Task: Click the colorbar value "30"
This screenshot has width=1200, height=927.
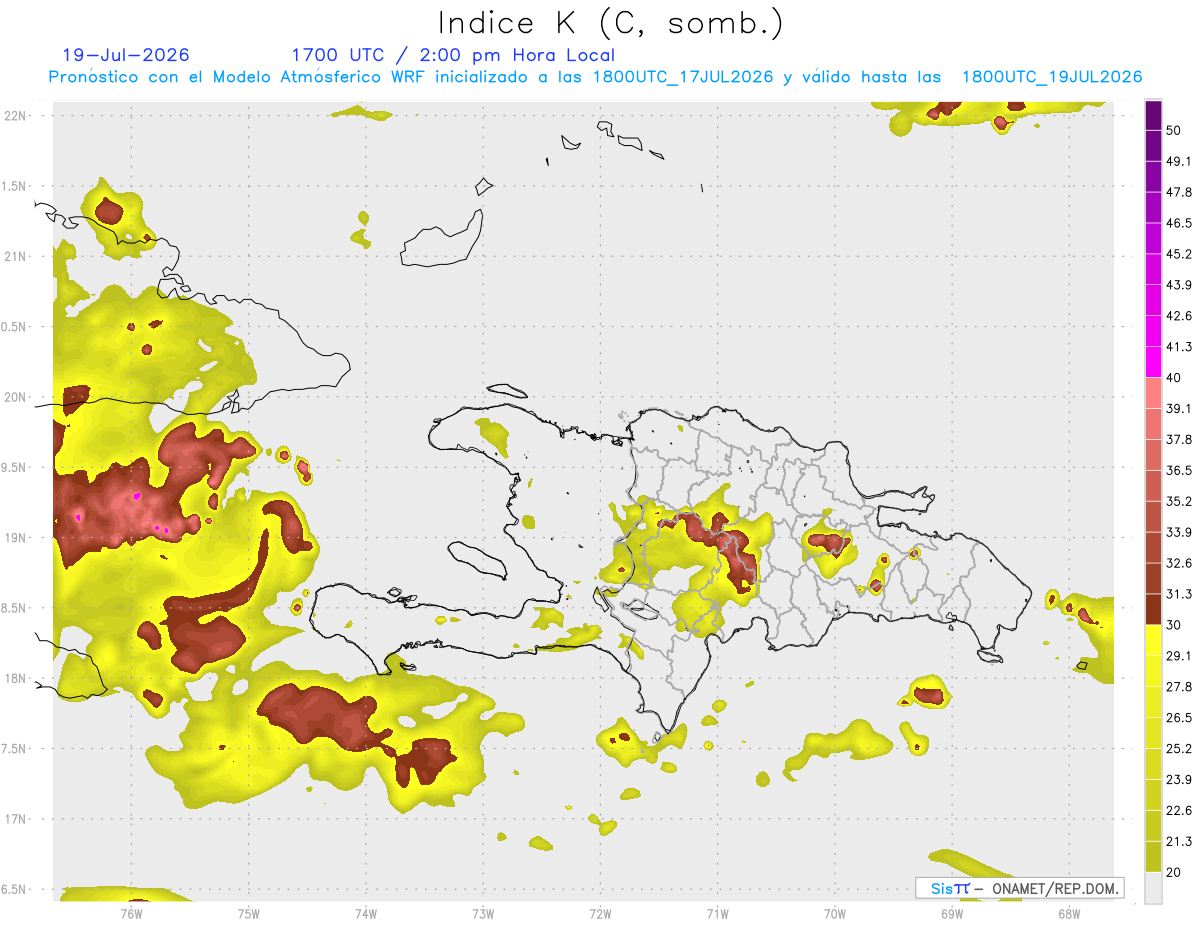Action: click(1173, 626)
